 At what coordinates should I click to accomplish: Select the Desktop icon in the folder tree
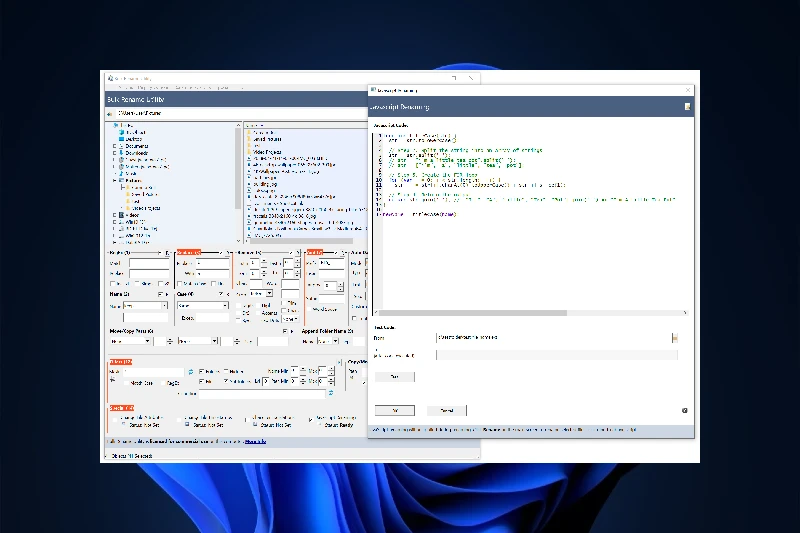tap(121, 139)
